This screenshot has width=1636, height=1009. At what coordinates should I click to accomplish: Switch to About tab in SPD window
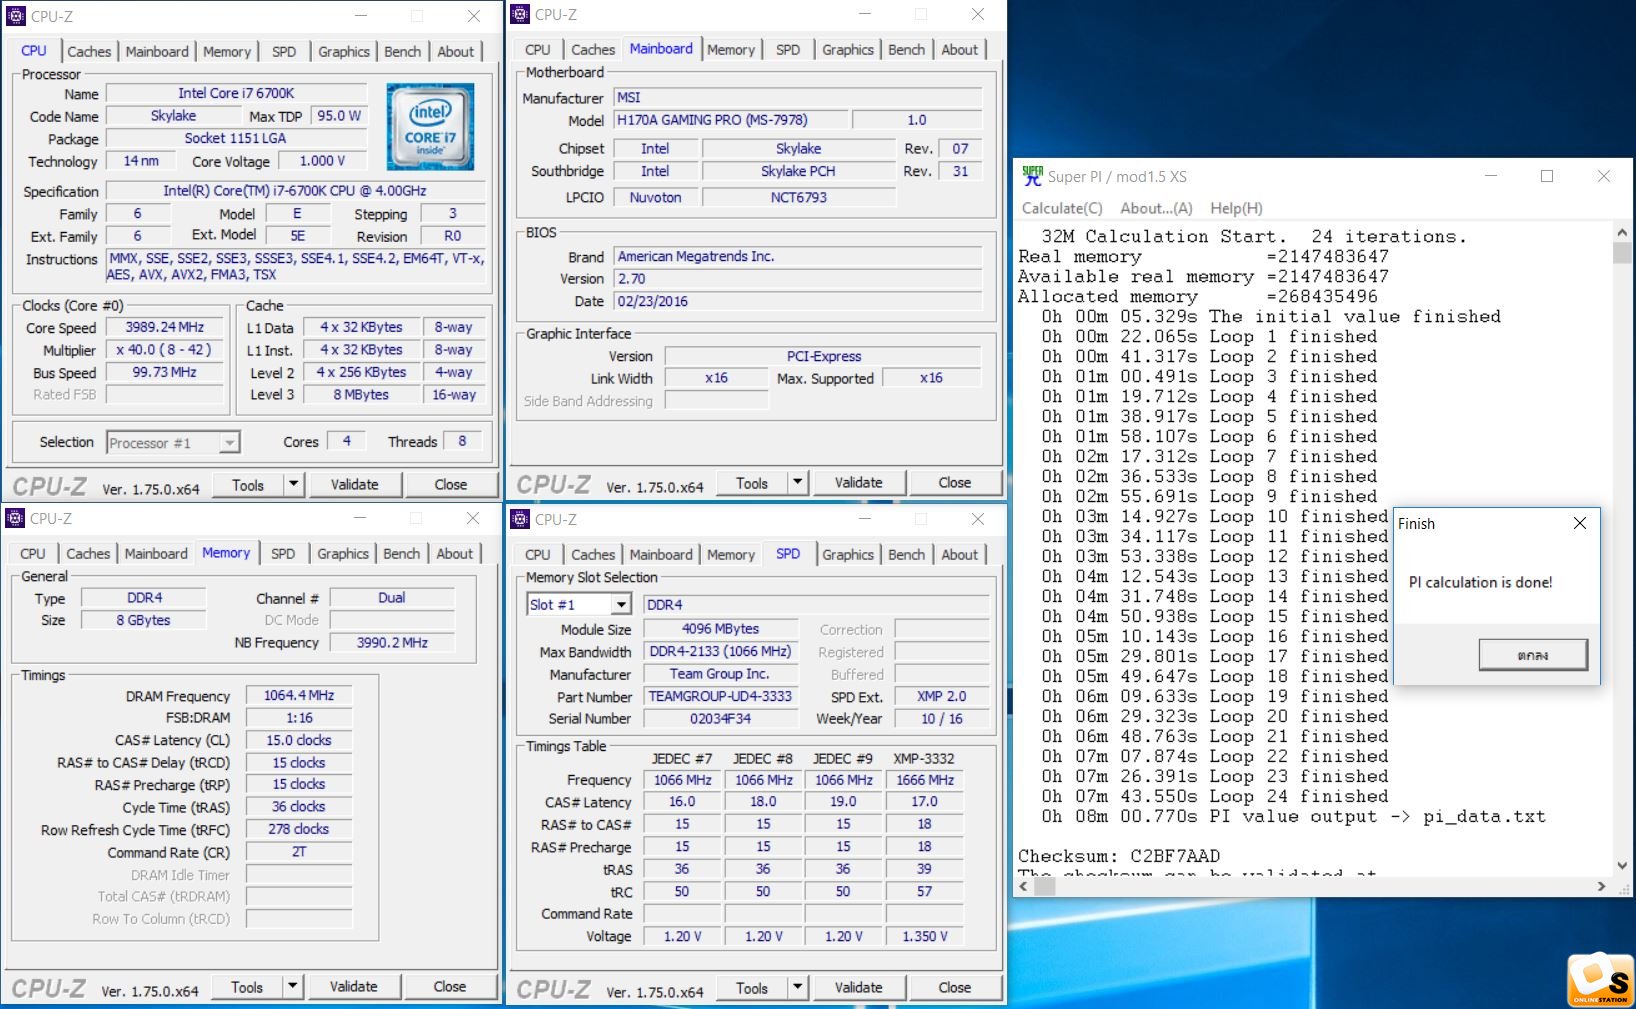point(960,554)
